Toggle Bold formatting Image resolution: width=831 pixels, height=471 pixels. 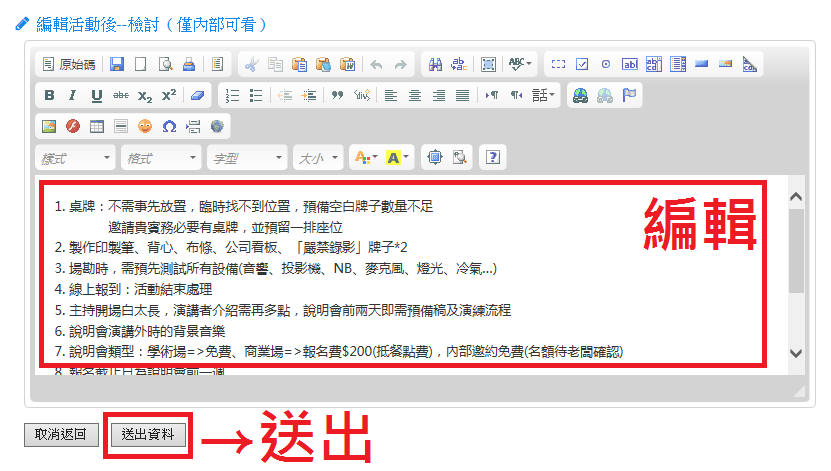coord(49,96)
